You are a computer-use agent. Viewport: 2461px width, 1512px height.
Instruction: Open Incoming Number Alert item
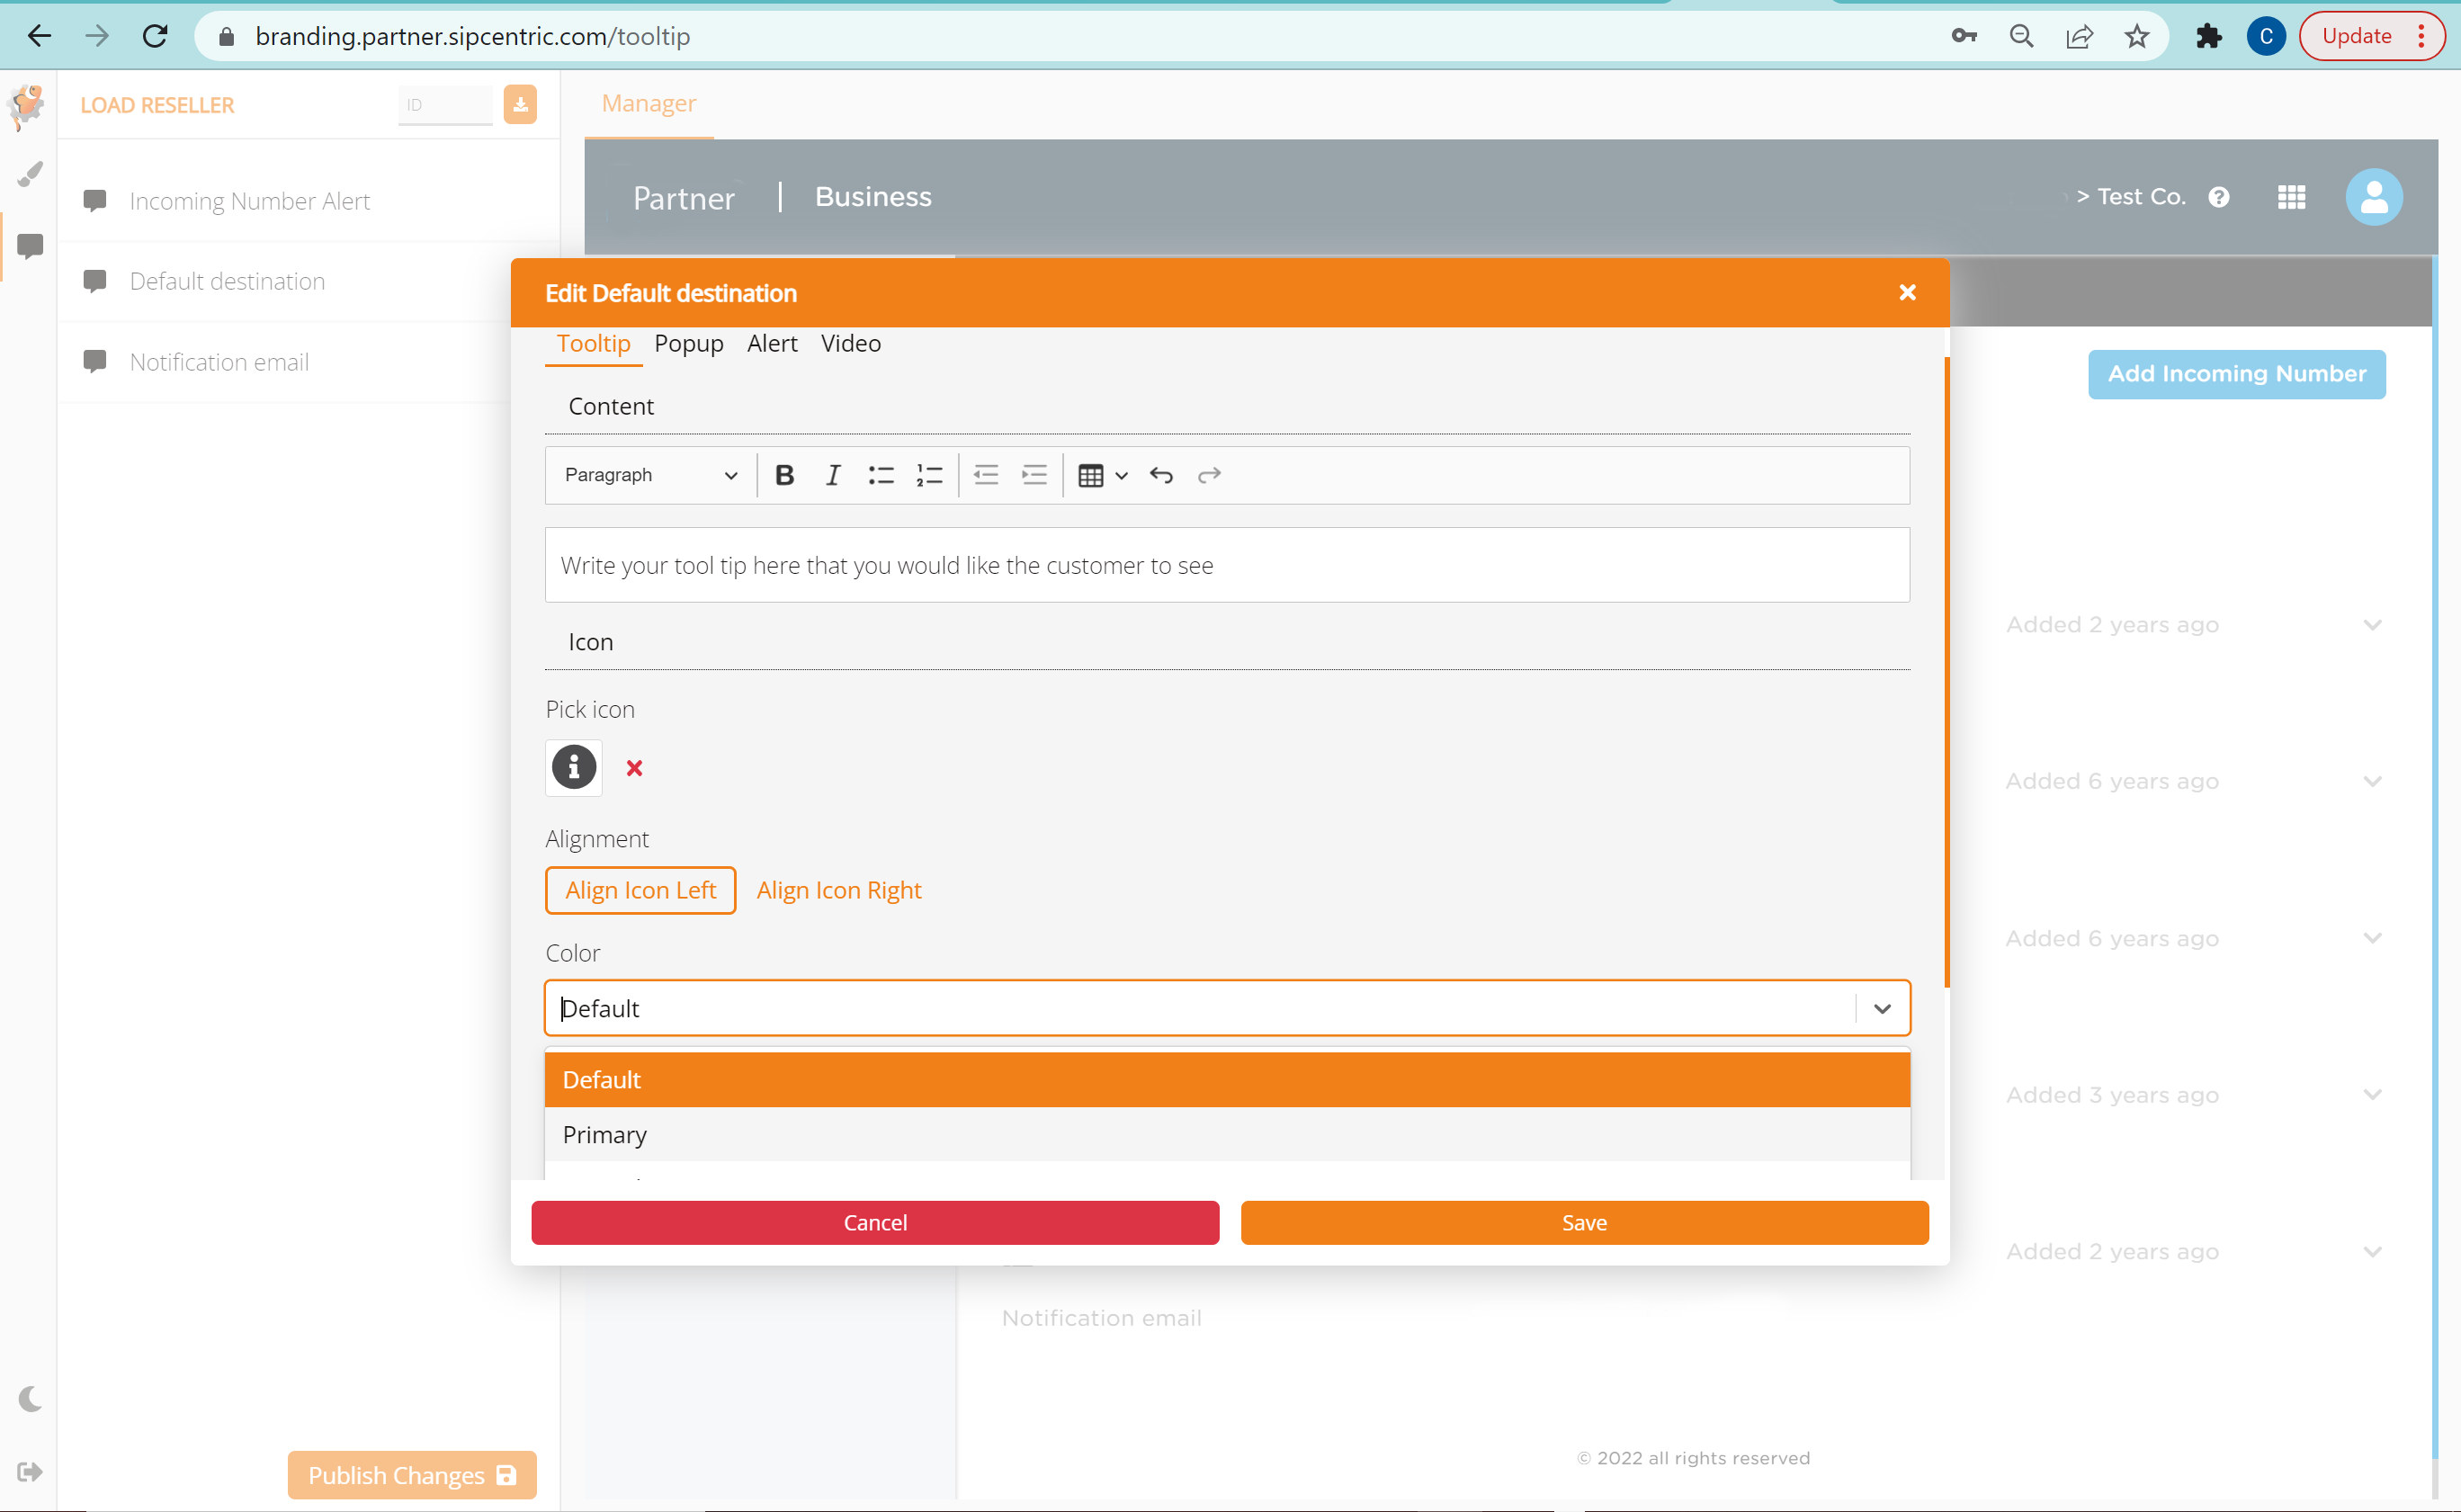[308, 201]
